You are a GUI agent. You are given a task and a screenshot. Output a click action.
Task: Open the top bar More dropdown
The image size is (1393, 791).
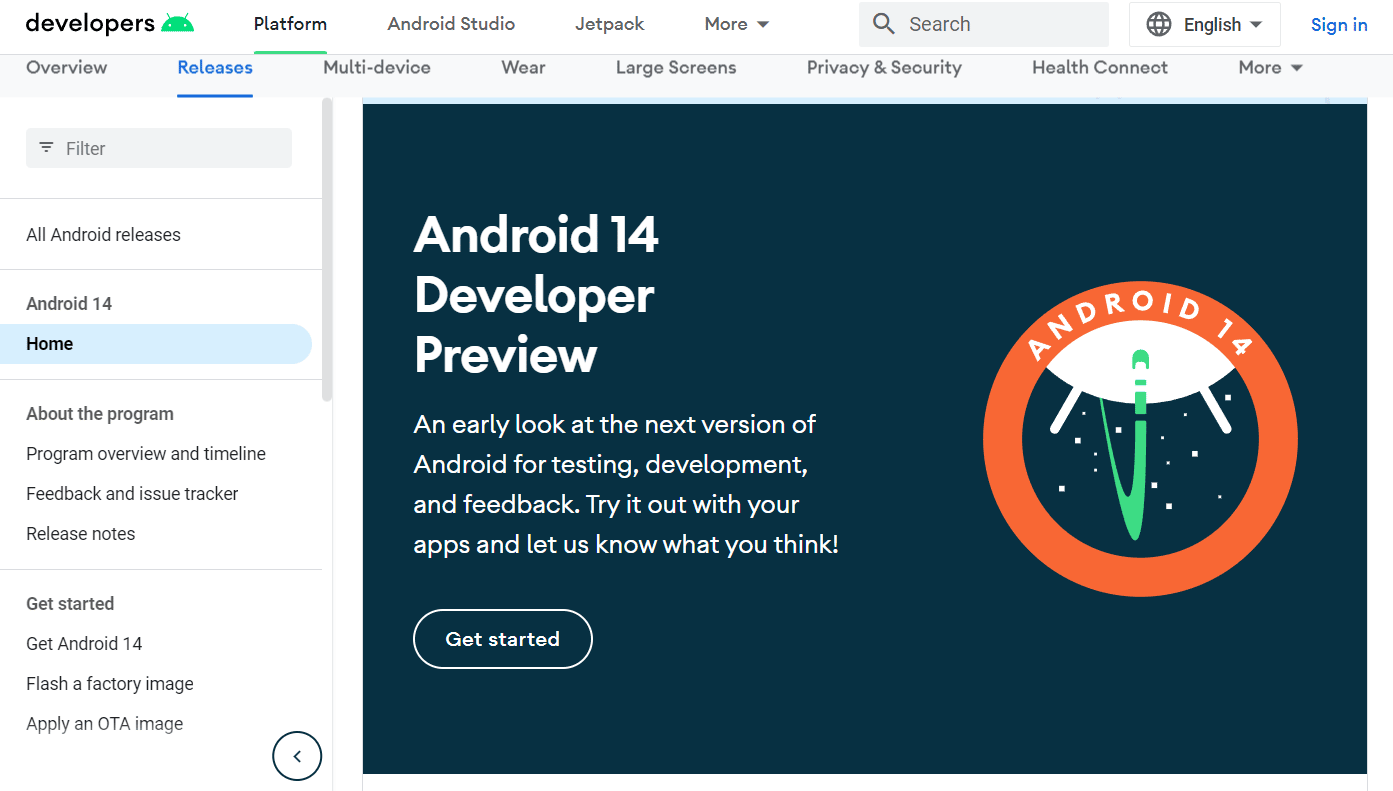coord(737,24)
